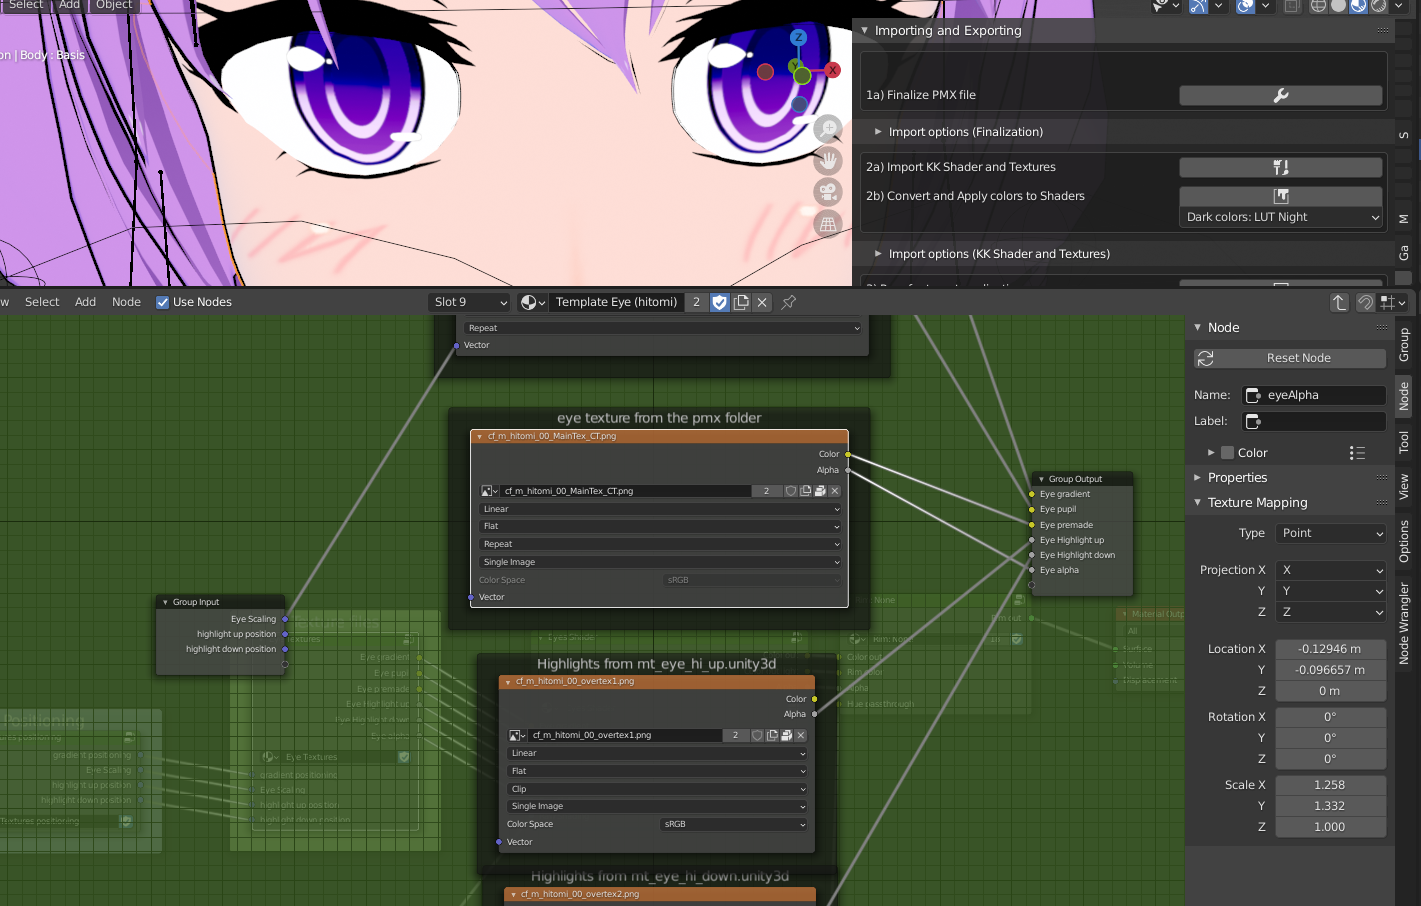Image resolution: width=1421 pixels, height=906 pixels.
Task: Open the sRGB Color Space dropdown in overtex1 node
Action: click(734, 824)
